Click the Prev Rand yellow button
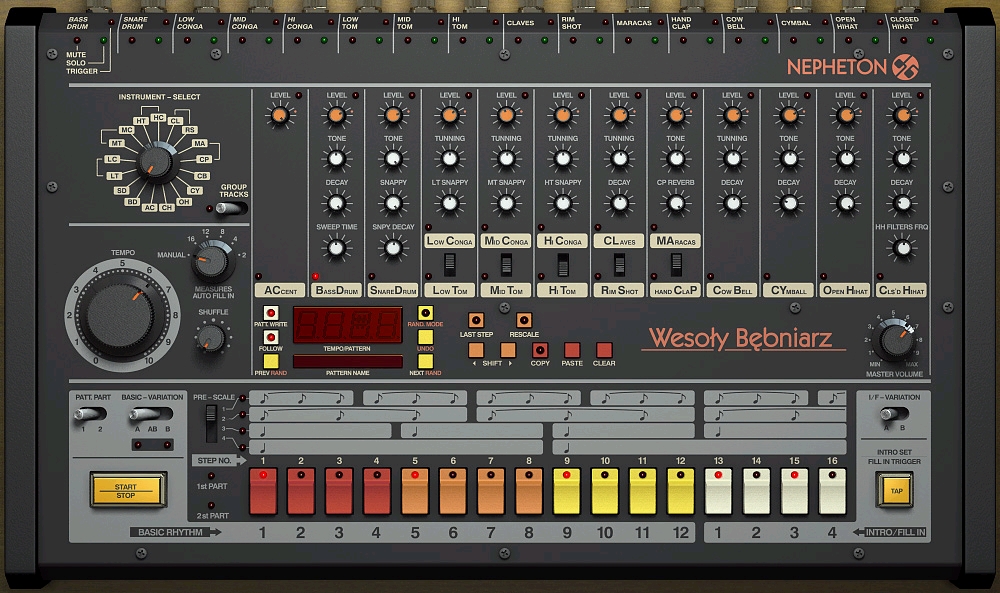1000x593 pixels. pyautogui.click(x=271, y=362)
